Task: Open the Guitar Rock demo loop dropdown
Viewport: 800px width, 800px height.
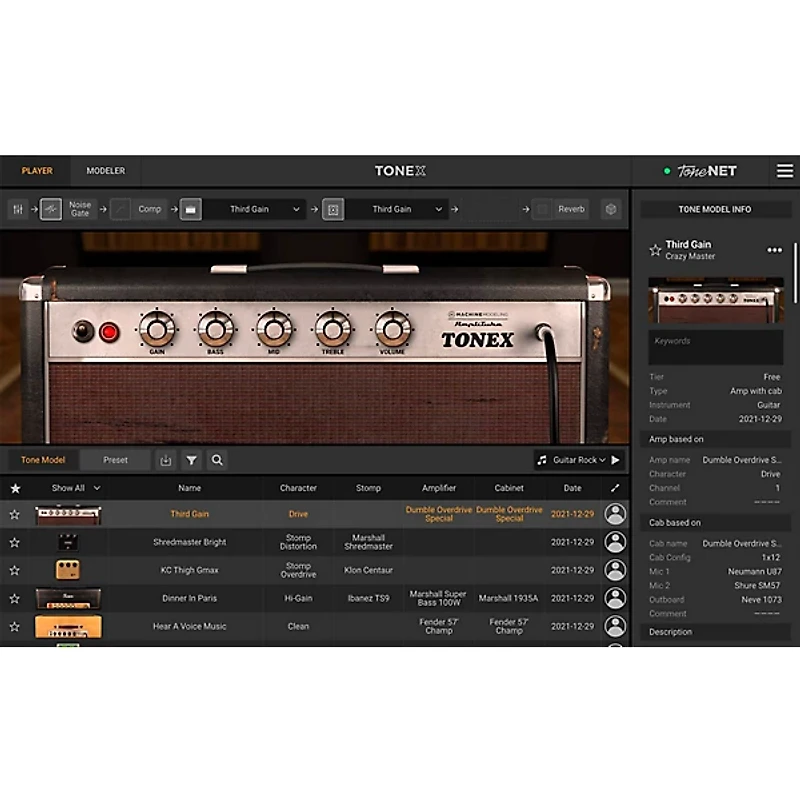Action: coord(579,460)
